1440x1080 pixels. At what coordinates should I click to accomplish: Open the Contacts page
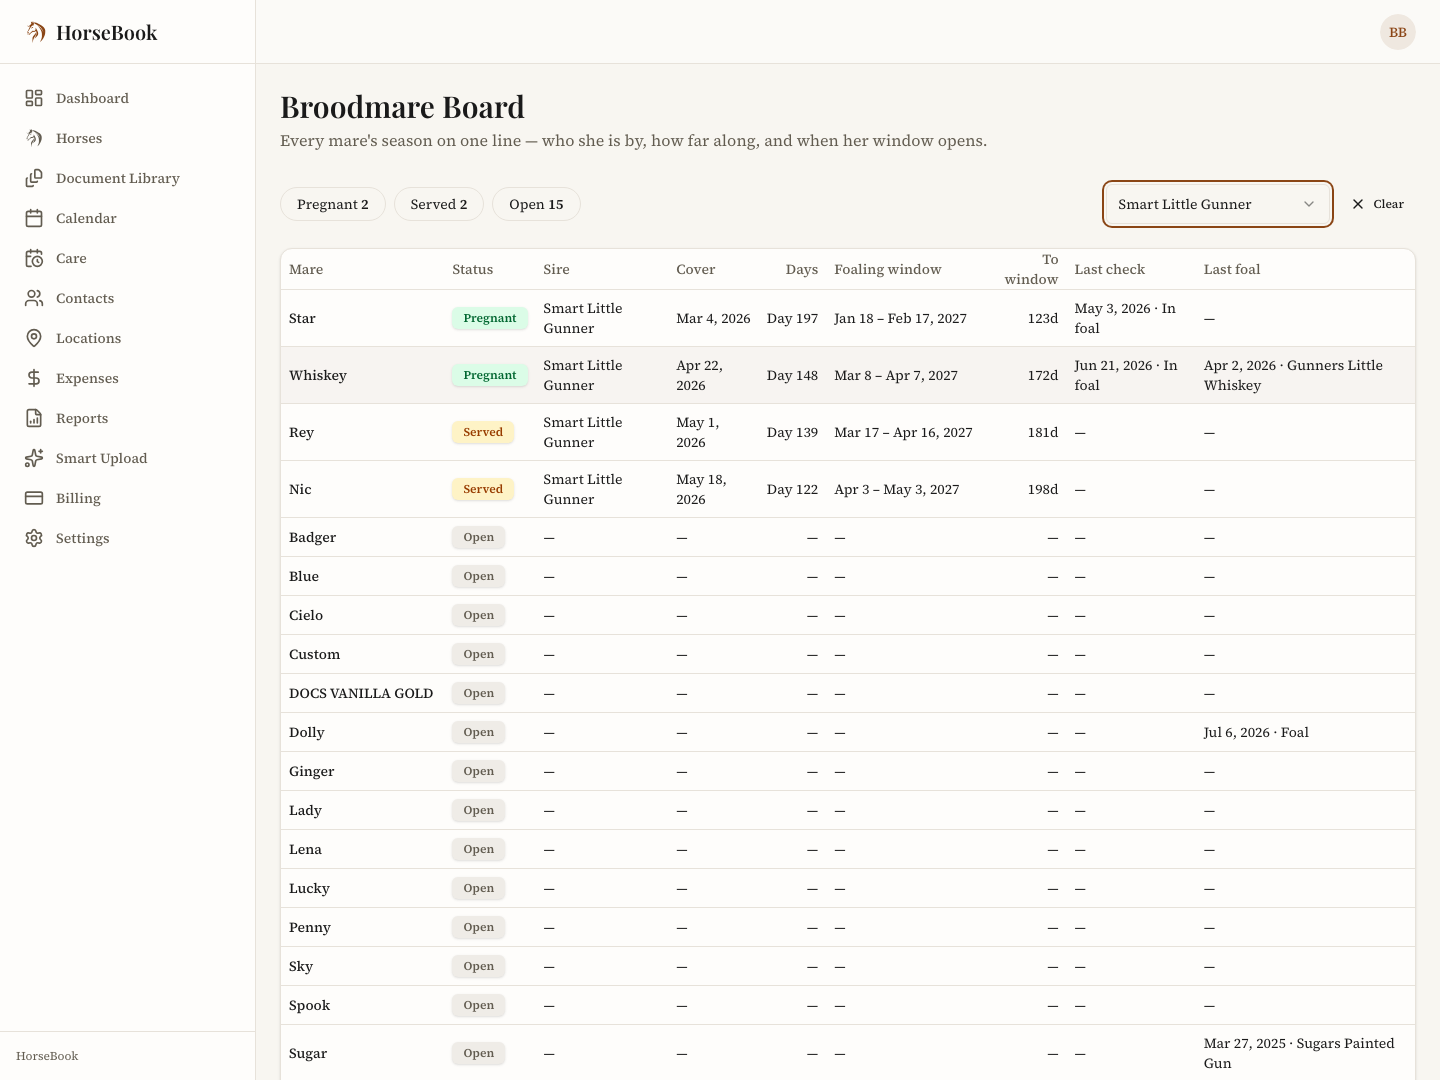click(x=128, y=298)
